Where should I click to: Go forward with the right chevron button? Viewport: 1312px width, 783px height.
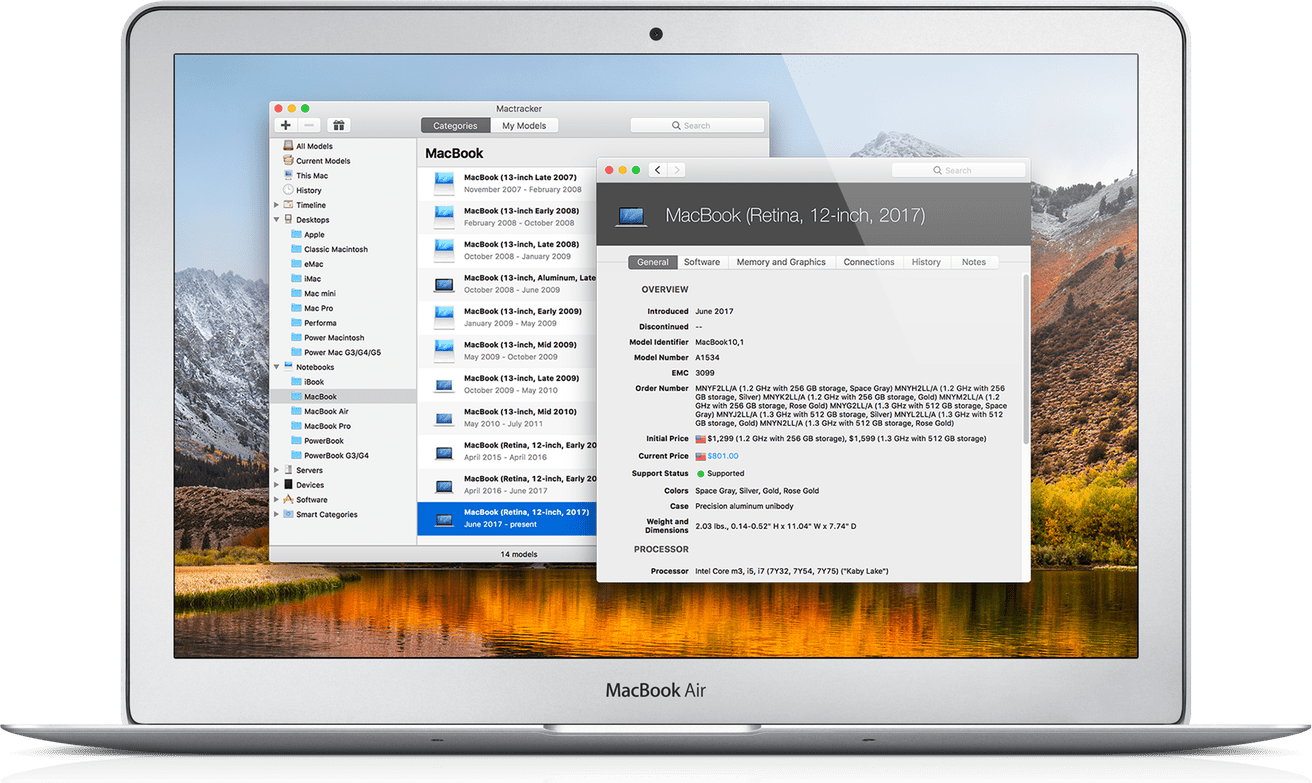coord(676,170)
